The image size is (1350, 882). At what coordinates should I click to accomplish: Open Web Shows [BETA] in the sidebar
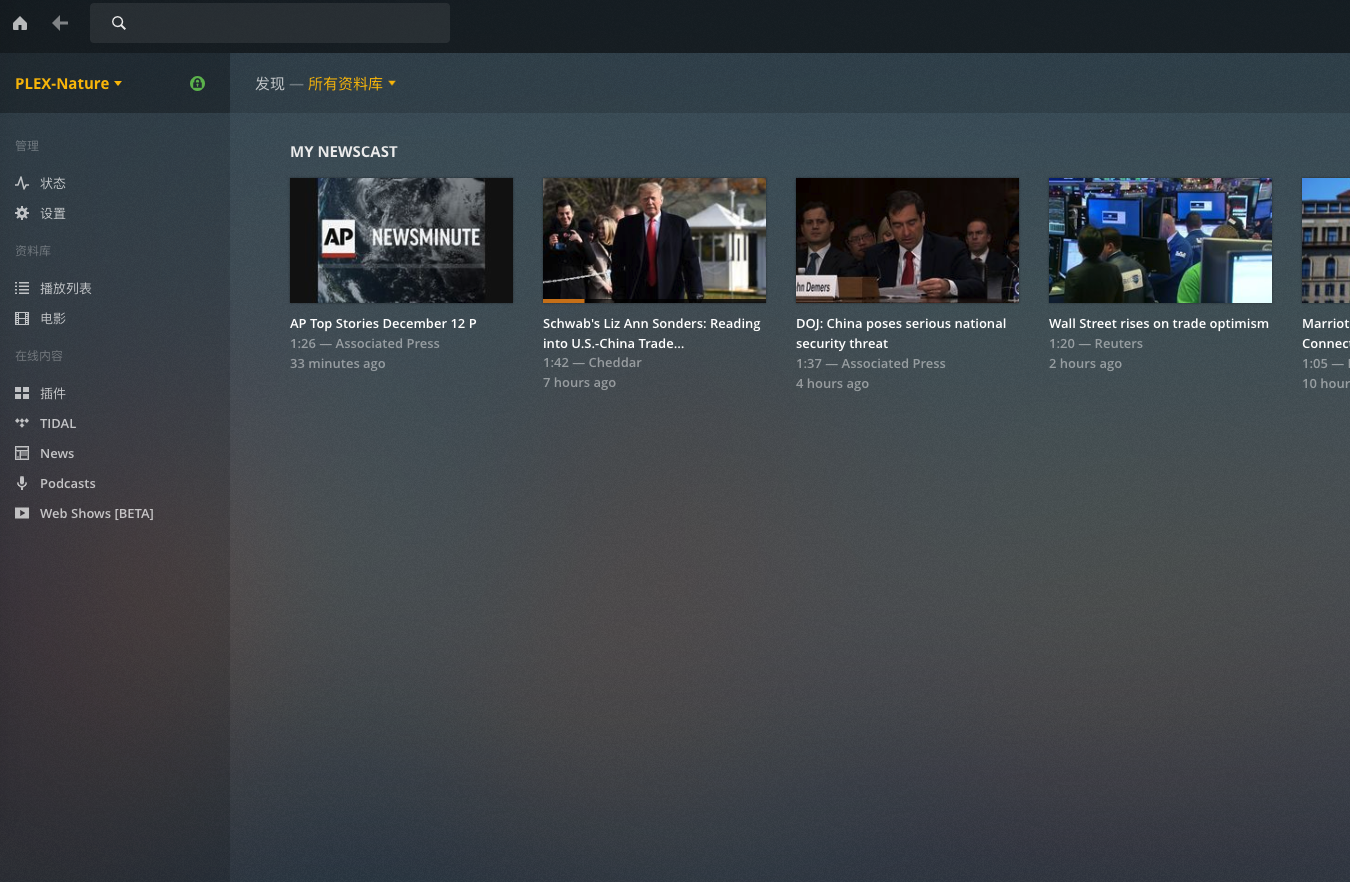pyautogui.click(x=97, y=513)
